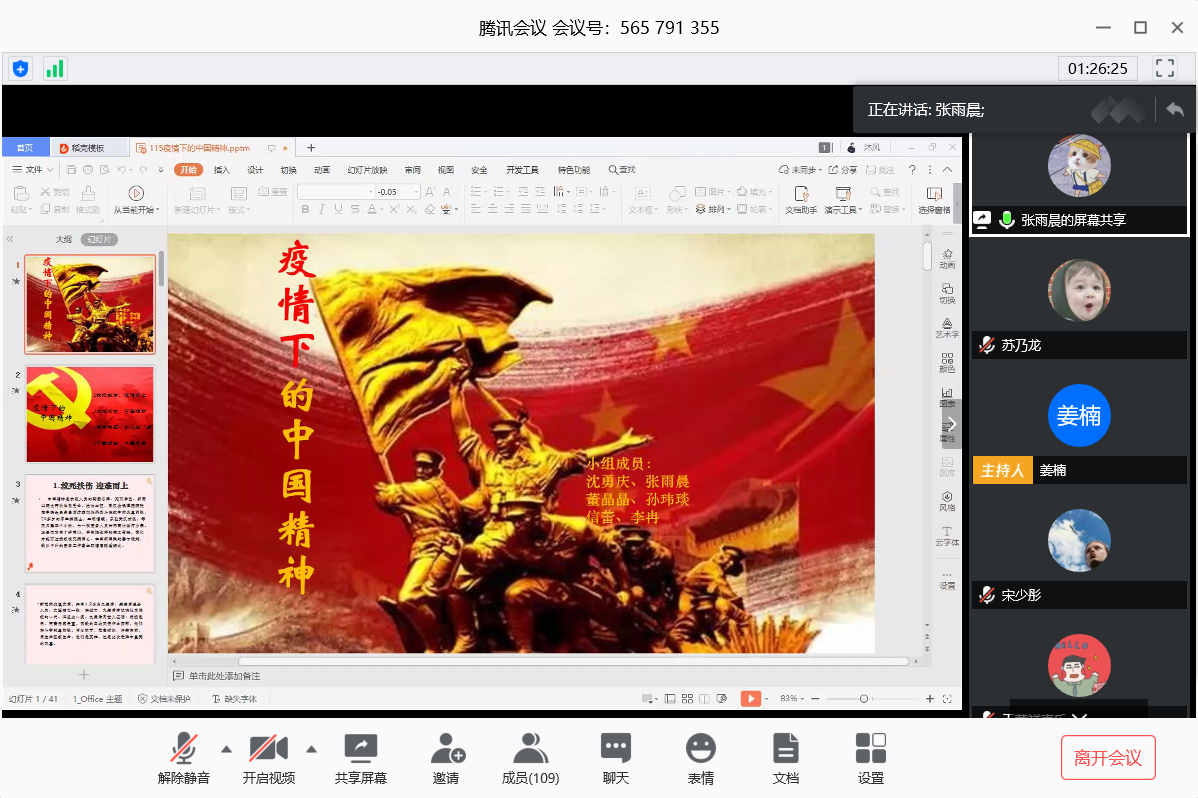Image resolution: width=1198 pixels, height=798 pixels.
Task: Select host 姜楠's blue avatar
Action: coord(1079,415)
